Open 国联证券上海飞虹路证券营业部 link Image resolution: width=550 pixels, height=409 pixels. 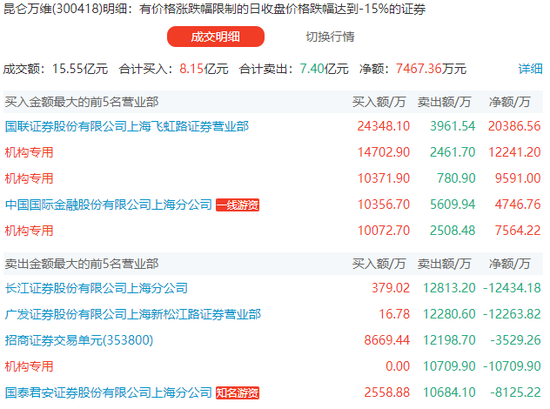point(127,126)
